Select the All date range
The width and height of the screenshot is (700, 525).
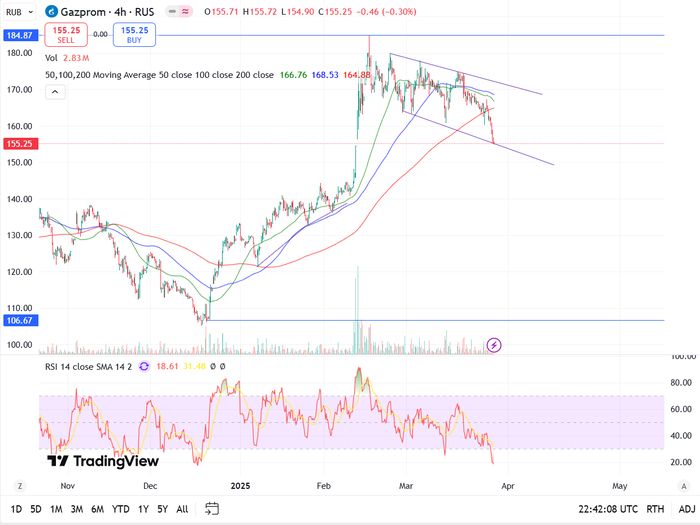point(182,509)
